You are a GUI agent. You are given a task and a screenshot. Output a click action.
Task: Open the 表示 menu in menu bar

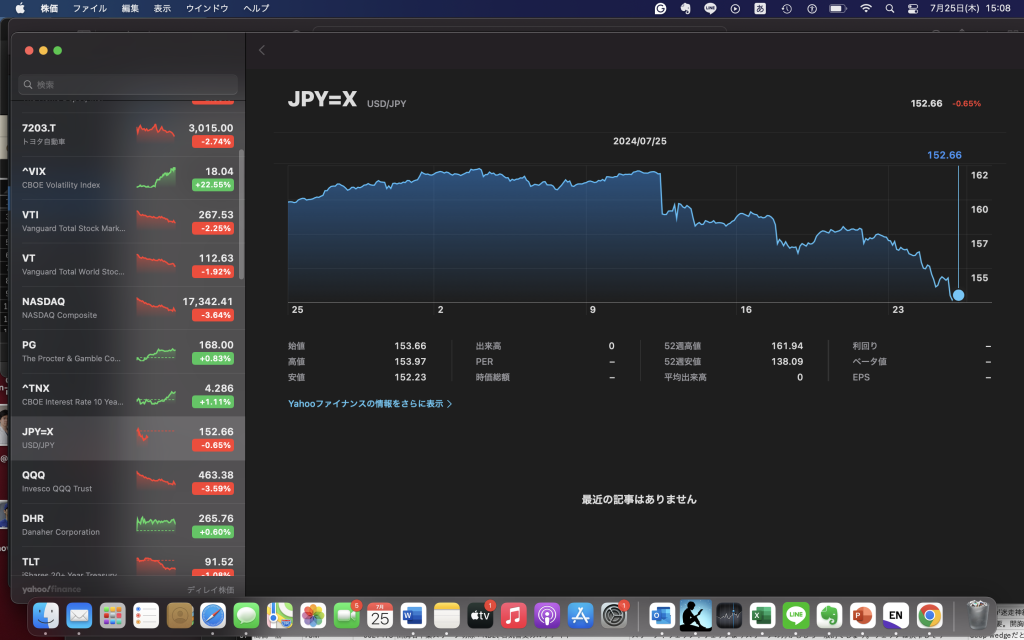pos(162,8)
